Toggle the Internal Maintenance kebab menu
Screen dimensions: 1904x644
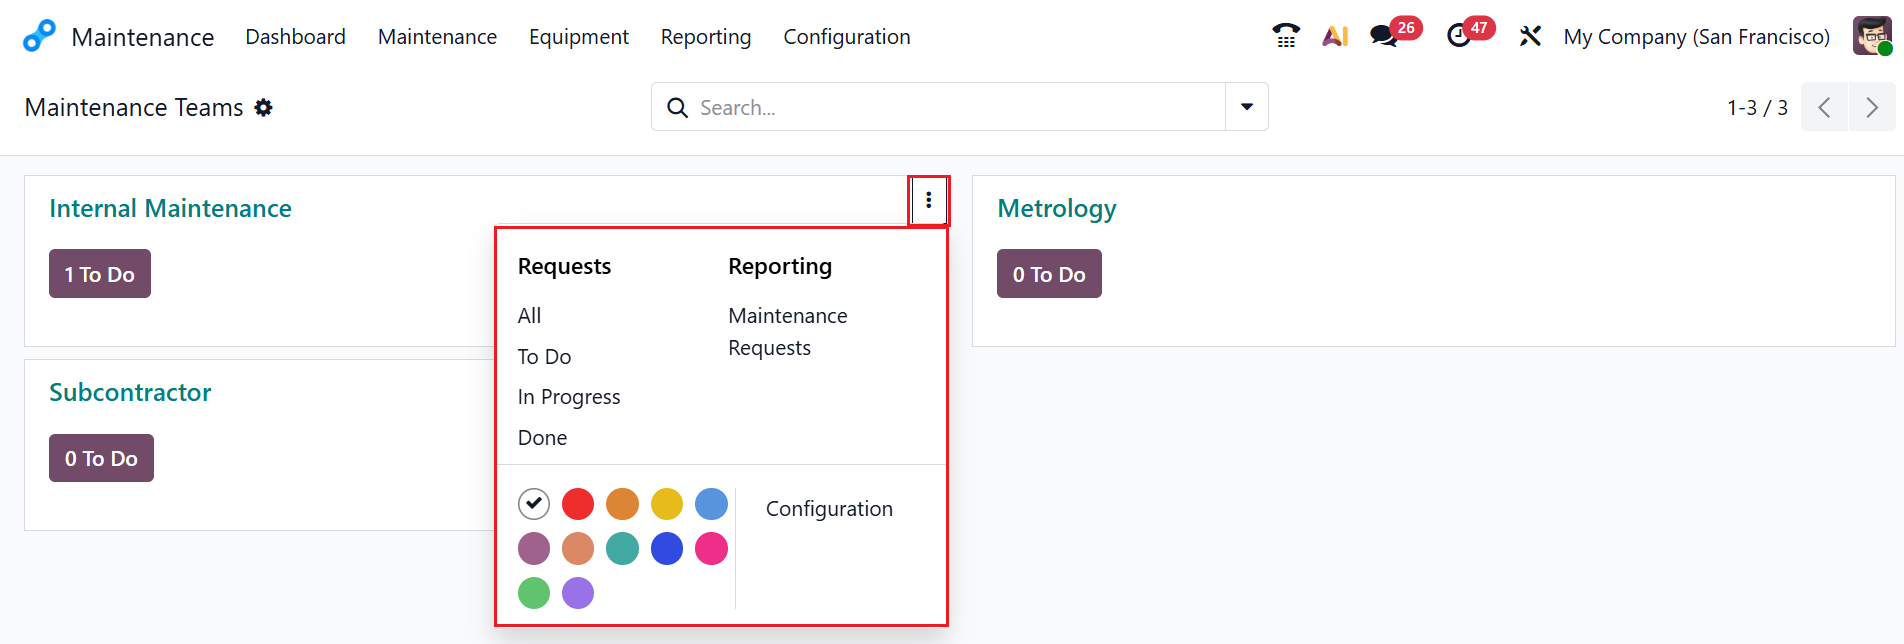929,200
